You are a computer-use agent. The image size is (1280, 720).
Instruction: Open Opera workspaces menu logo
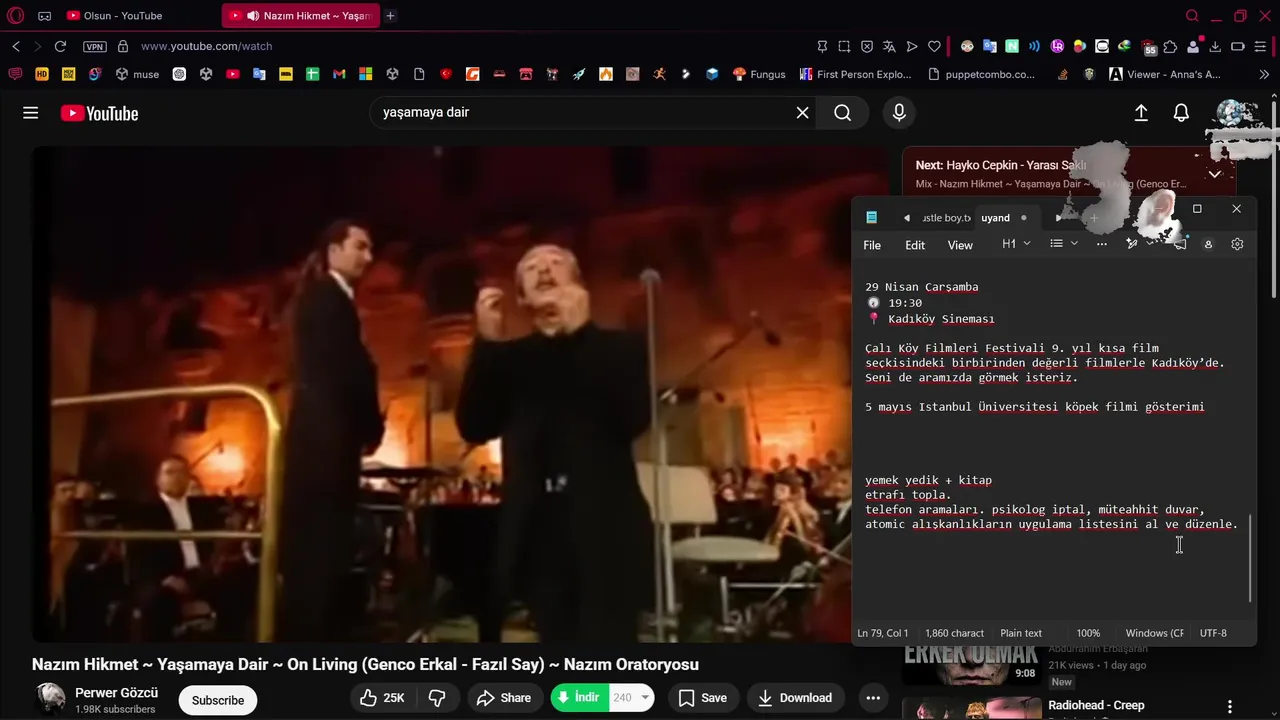[x=16, y=16]
